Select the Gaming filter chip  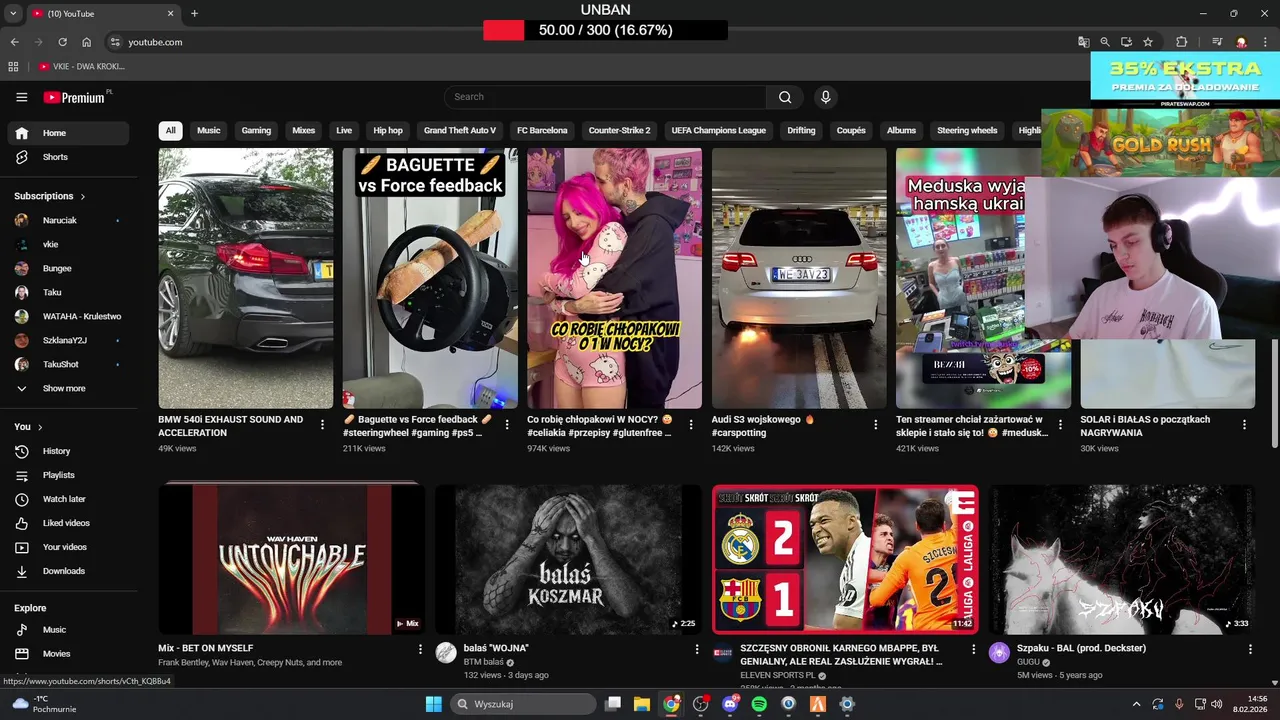tap(256, 131)
